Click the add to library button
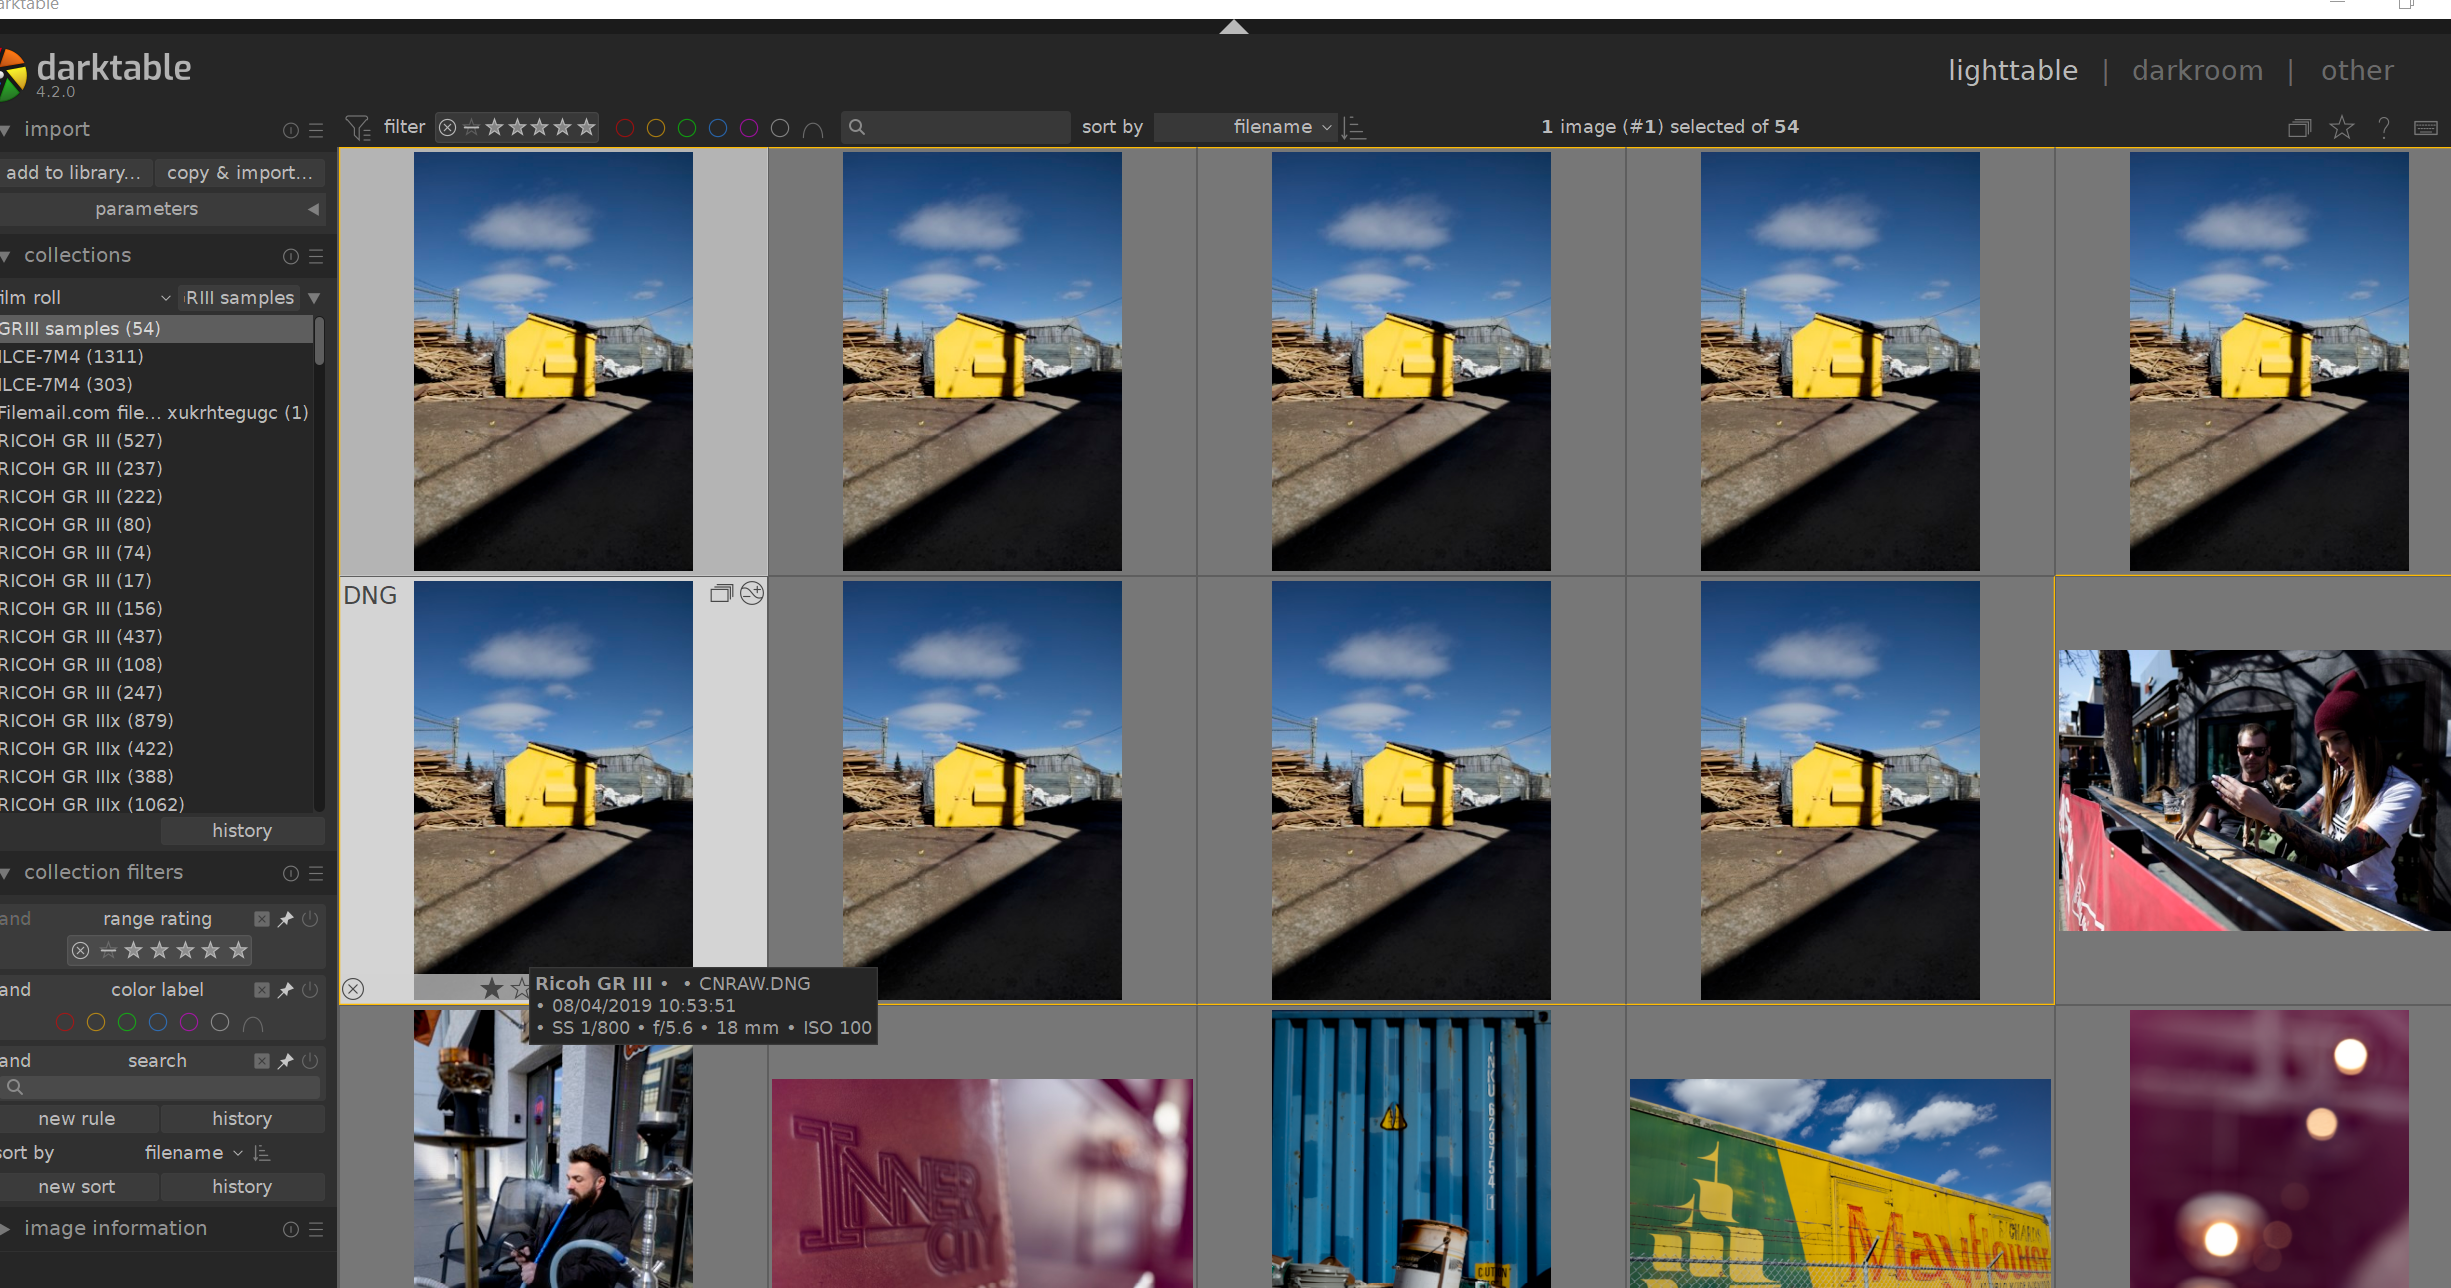 (x=74, y=172)
